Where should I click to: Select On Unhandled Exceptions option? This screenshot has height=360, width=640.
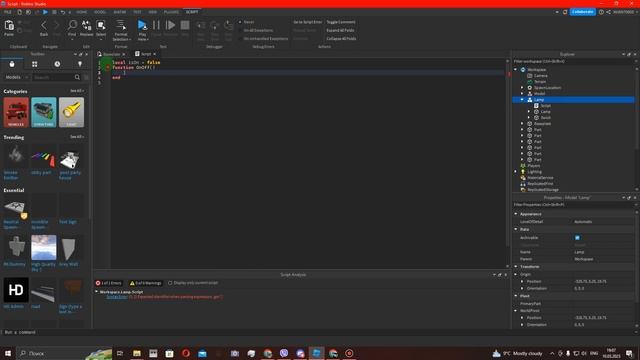click(x=263, y=38)
